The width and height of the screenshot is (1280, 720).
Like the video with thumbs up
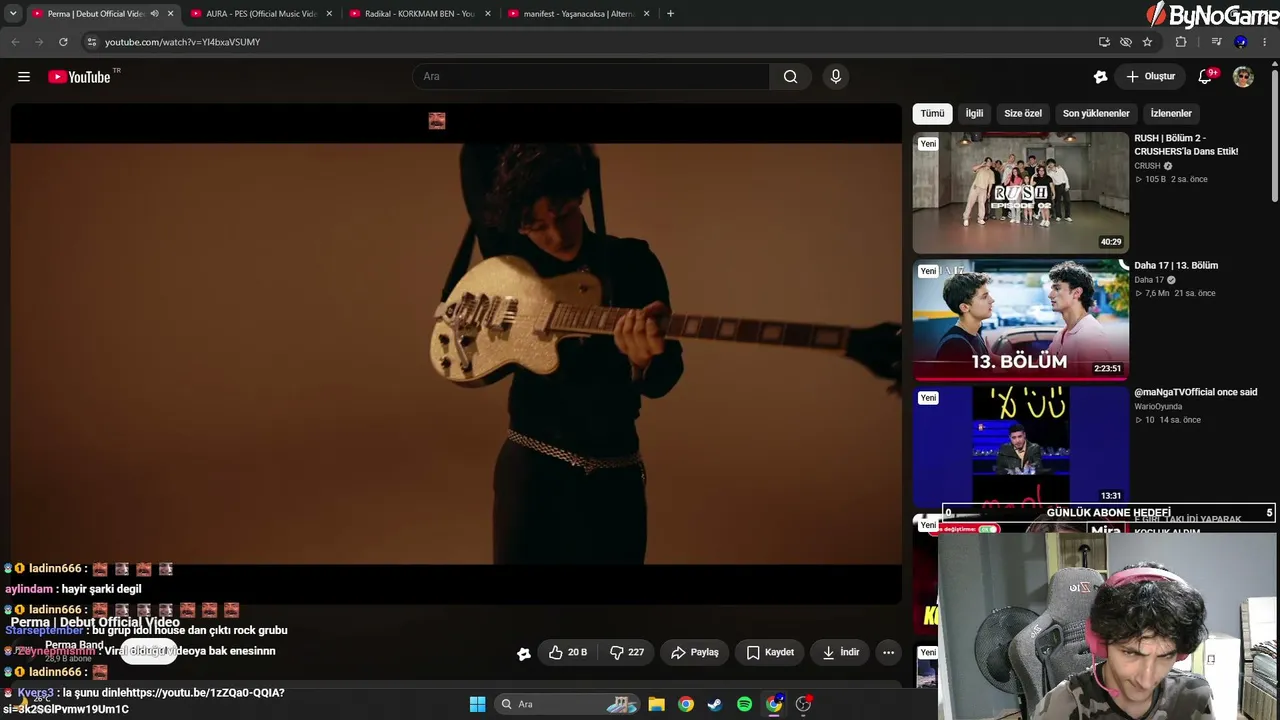point(568,652)
